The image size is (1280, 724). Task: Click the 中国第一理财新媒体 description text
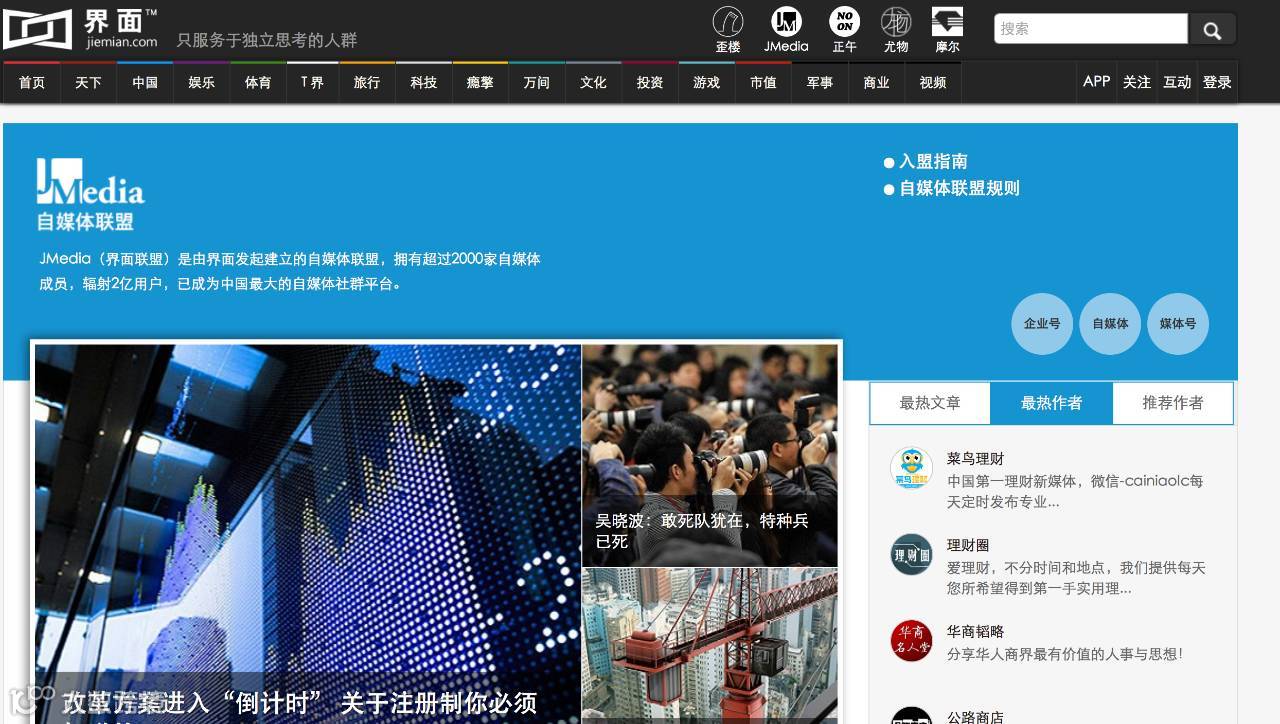coord(1075,491)
